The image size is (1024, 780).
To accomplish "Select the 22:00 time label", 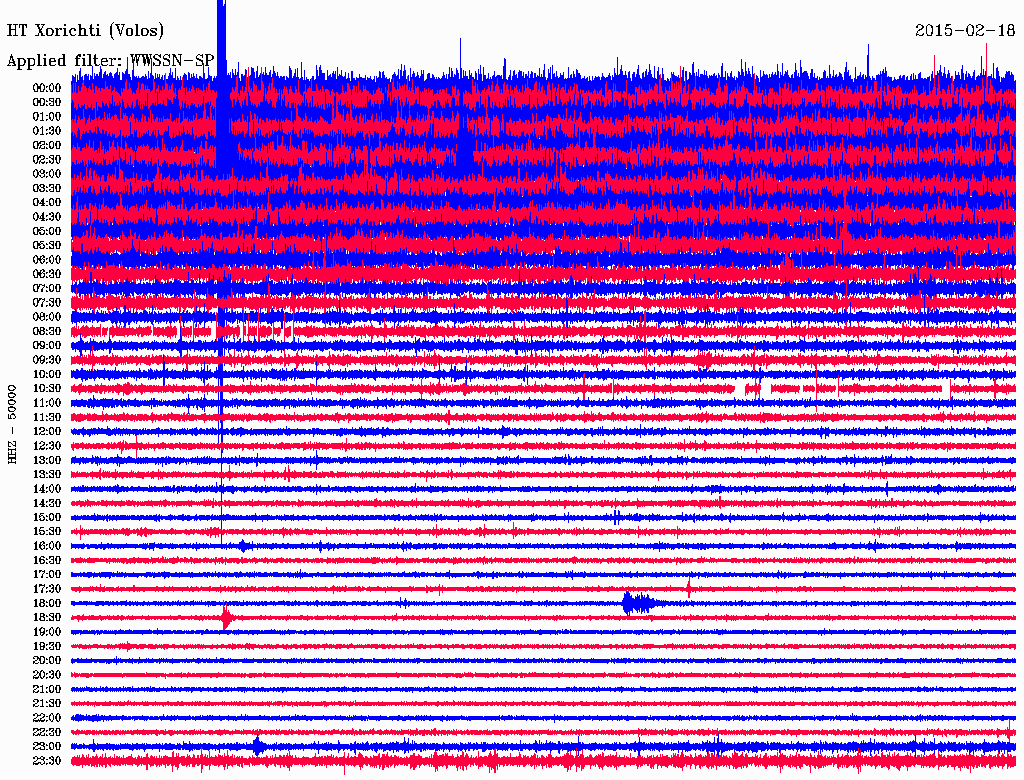I will click(x=47, y=718).
